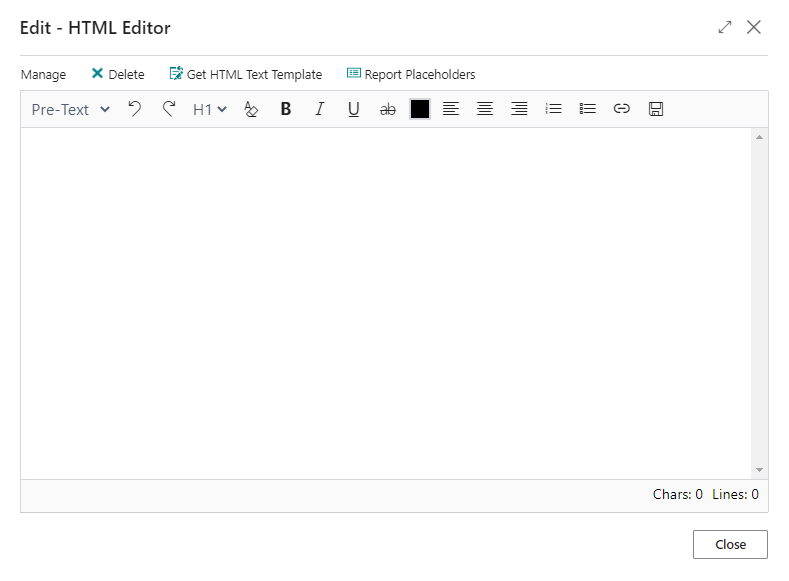Insert a numbered list
Screen dimensions: 789x581
coord(553,109)
